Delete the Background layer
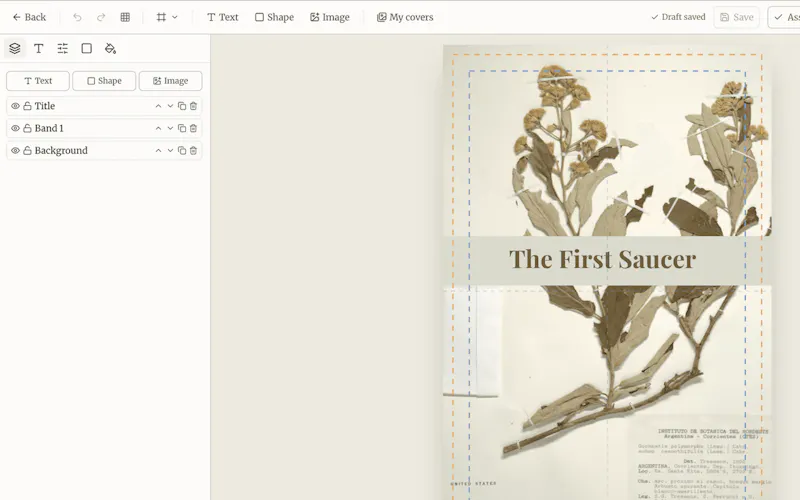Screen dimensions: 800x500 click(193, 151)
